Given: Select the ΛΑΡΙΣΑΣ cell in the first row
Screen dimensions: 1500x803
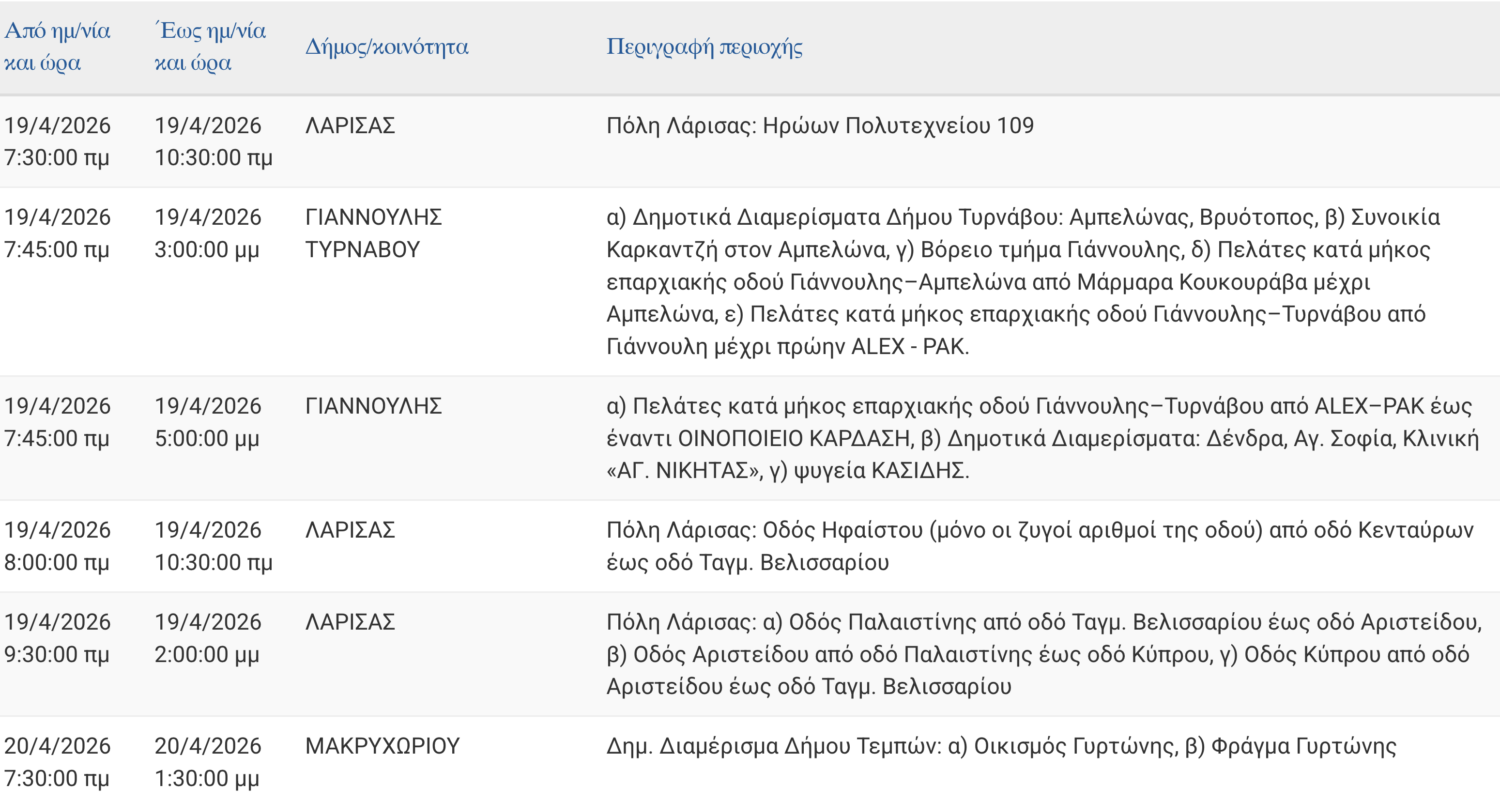Looking at the screenshot, I should (x=350, y=126).
